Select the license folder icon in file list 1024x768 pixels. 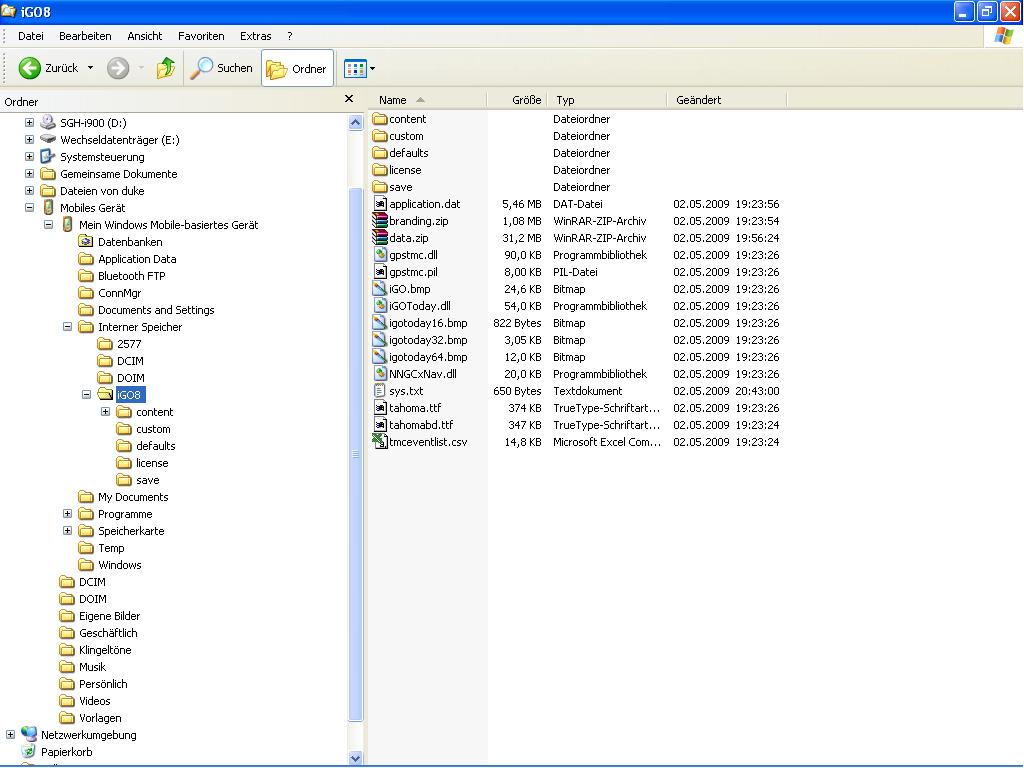[x=380, y=170]
